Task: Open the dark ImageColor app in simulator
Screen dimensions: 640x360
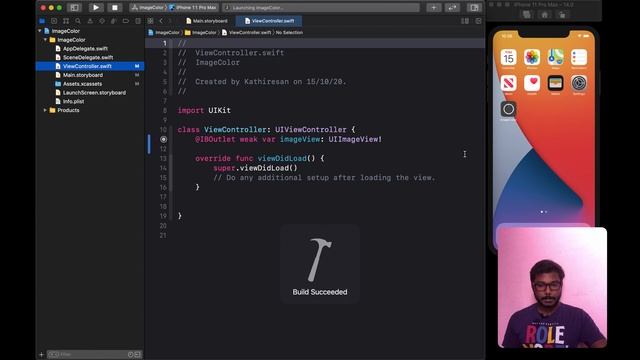Action: tap(508, 109)
